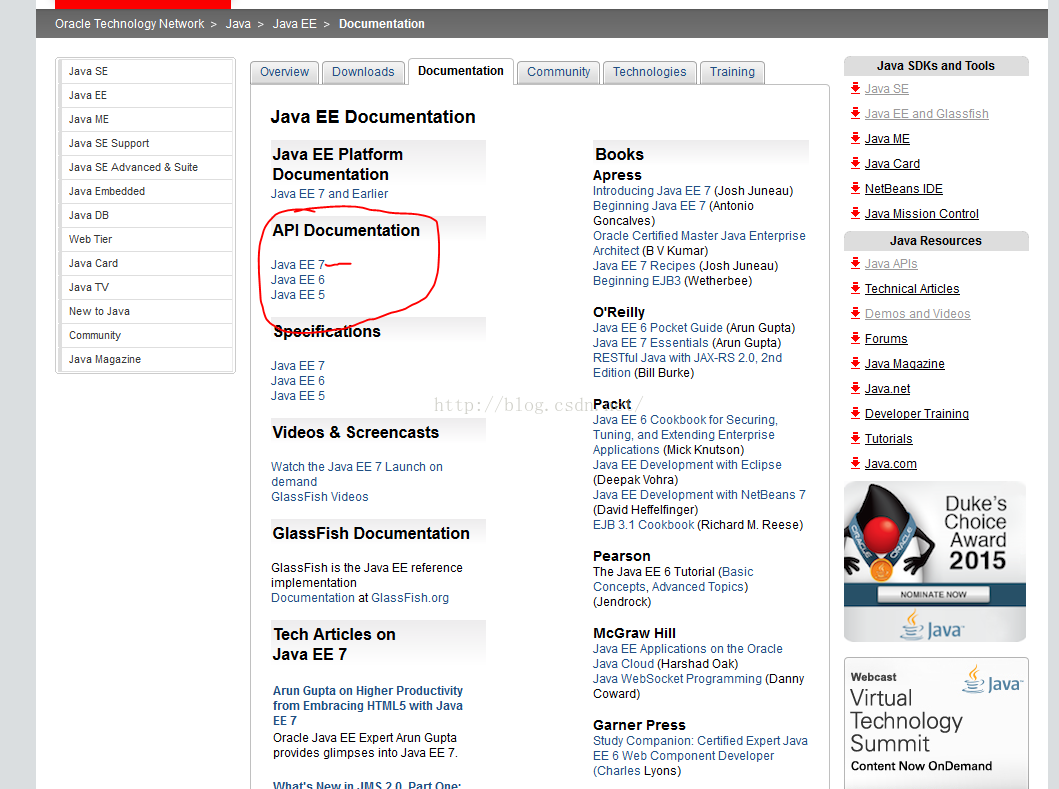Select Java EE in left sidebar
This screenshot has height=789, width=1059.
tap(146, 95)
